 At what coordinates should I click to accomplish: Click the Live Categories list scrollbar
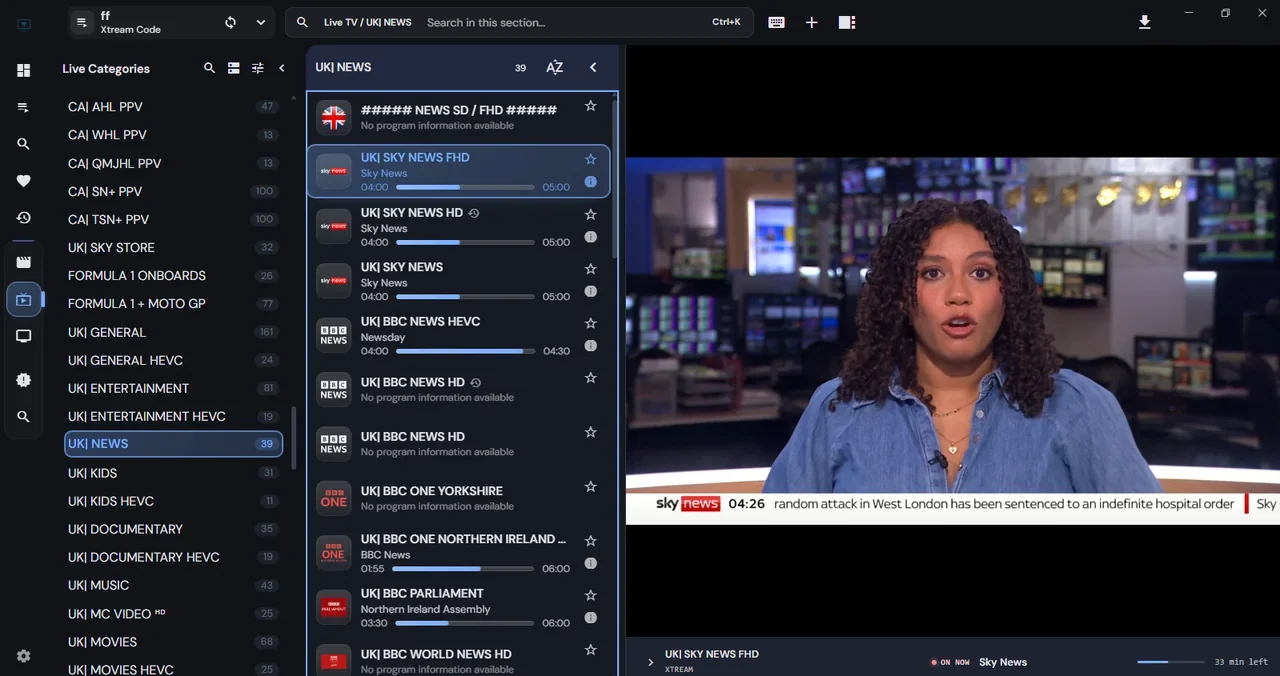[x=294, y=438]
